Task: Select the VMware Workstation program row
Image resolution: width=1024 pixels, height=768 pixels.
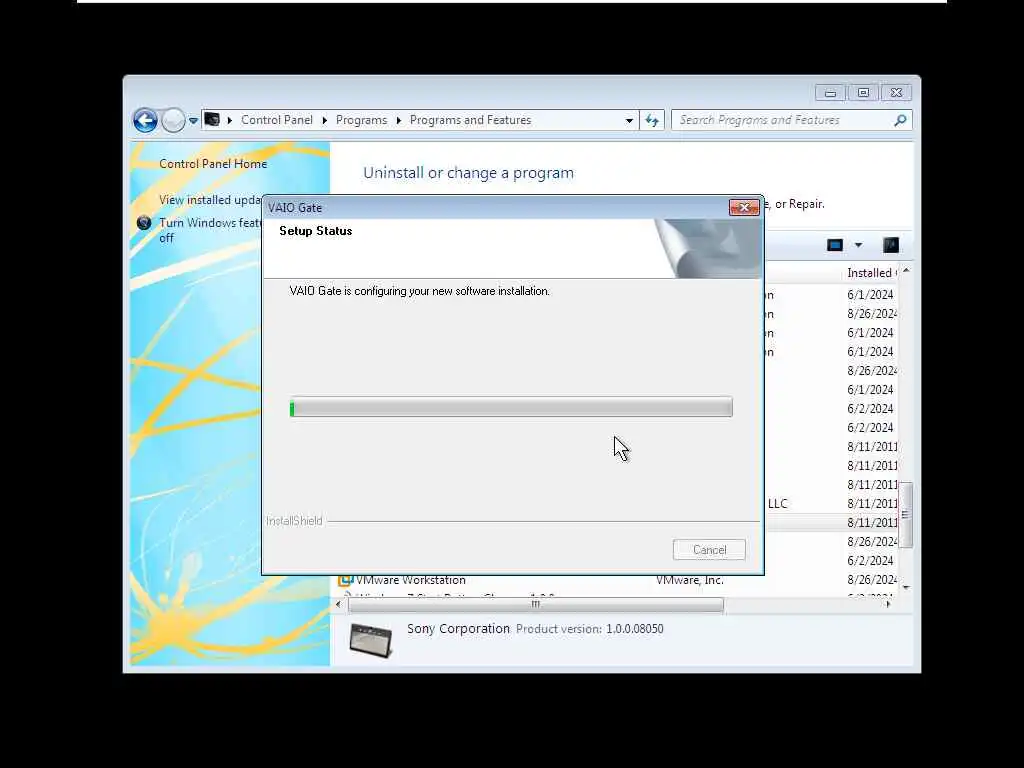Action: coord(617,580)
